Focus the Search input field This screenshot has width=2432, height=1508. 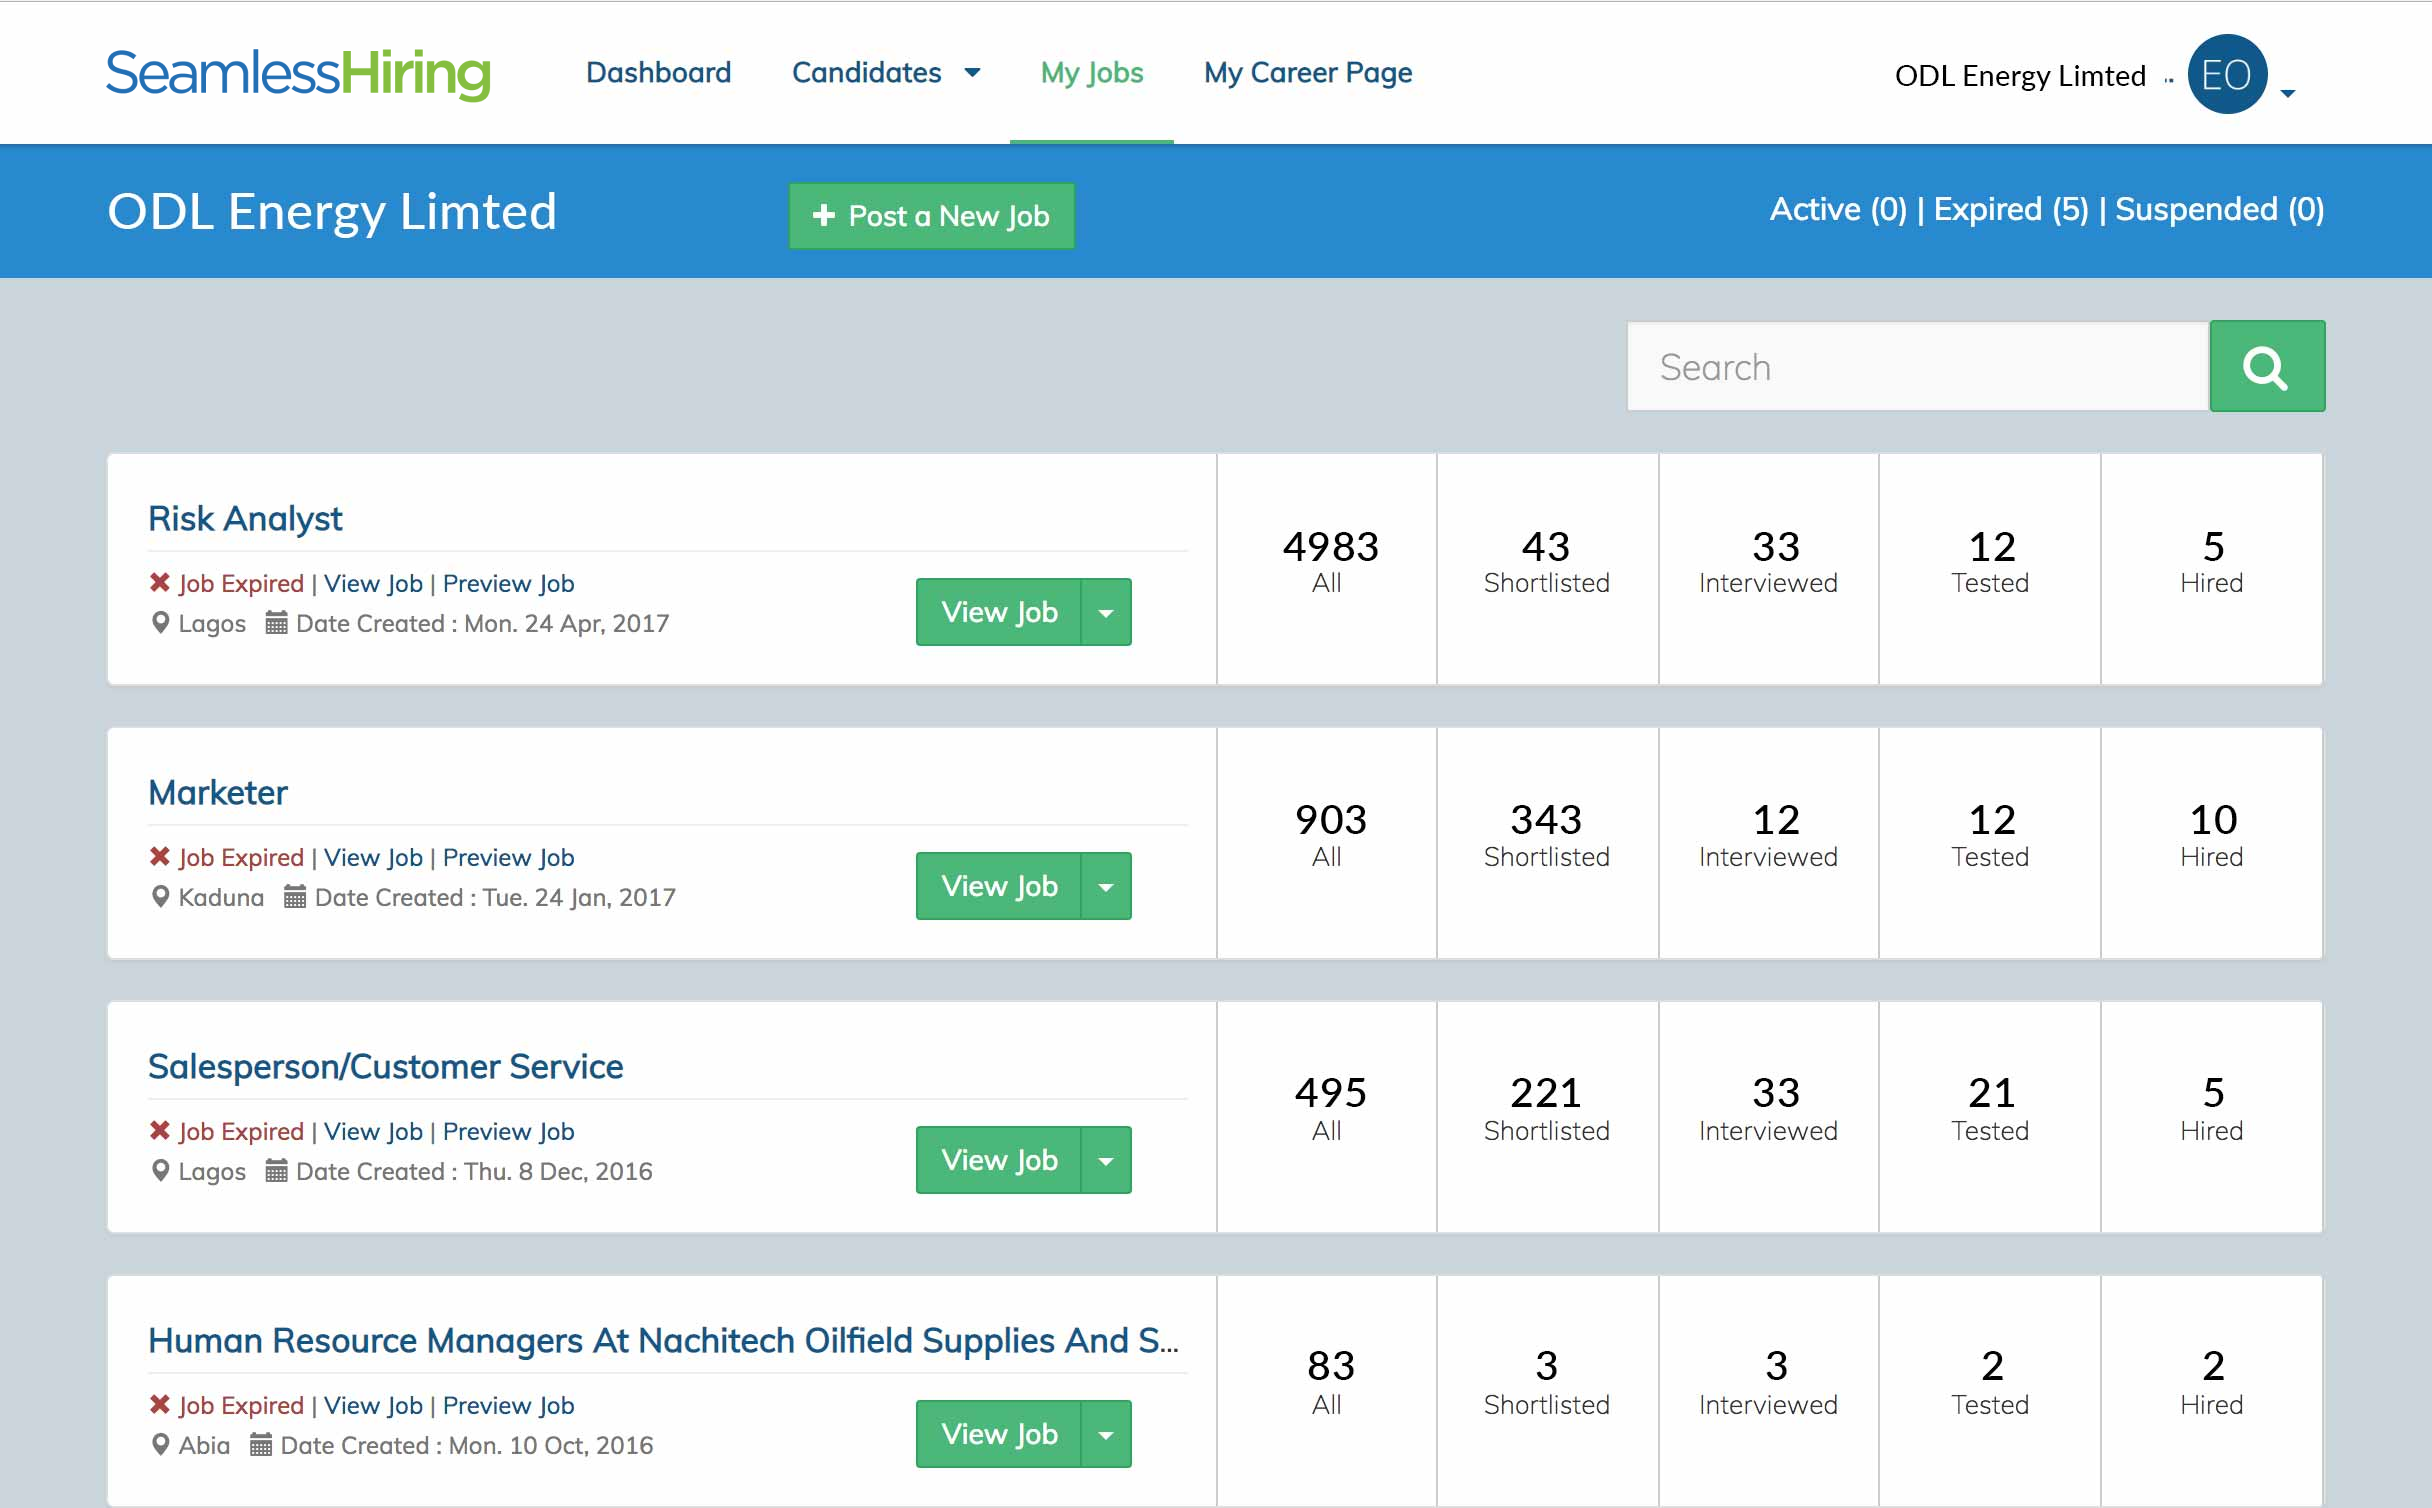click(x=1918, y=367)
